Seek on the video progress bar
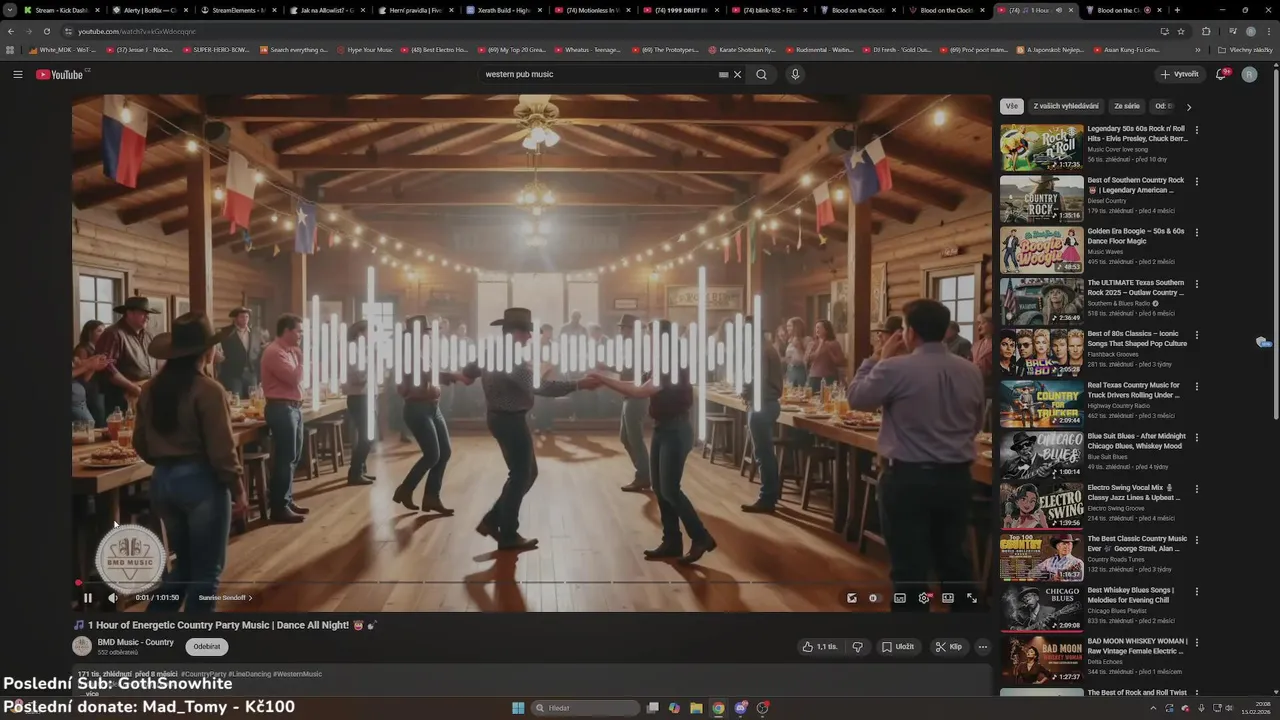1280x720 pixels. pos(532,582)
